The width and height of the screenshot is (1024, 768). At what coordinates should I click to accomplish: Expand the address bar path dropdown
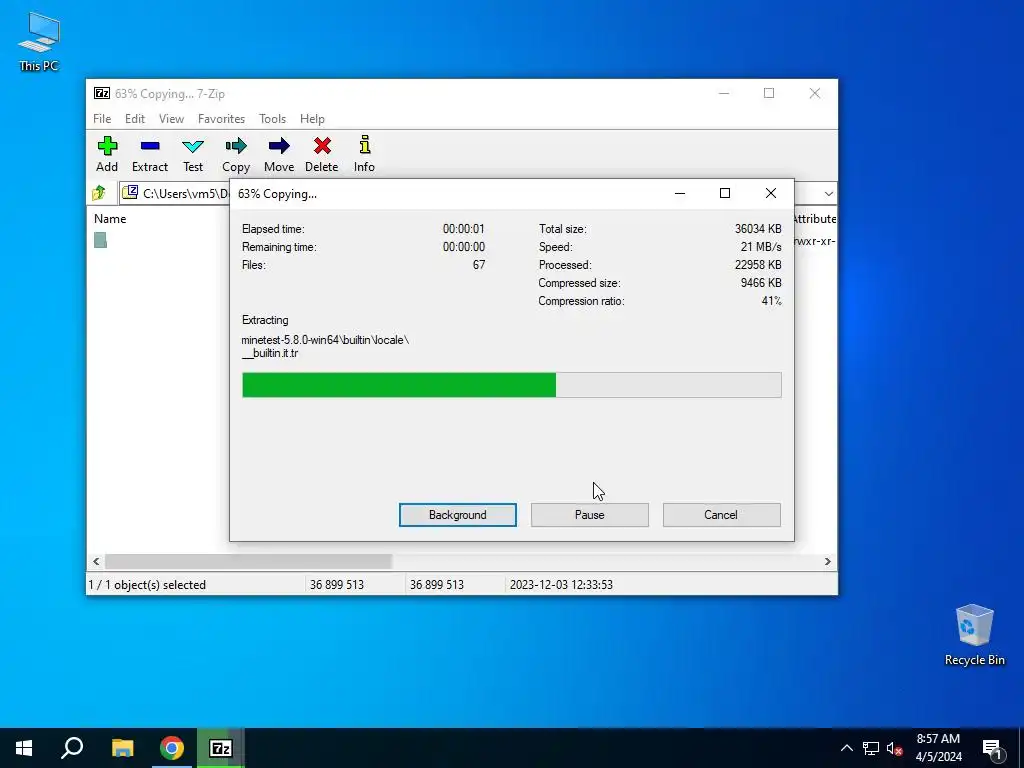click(828, 193)
